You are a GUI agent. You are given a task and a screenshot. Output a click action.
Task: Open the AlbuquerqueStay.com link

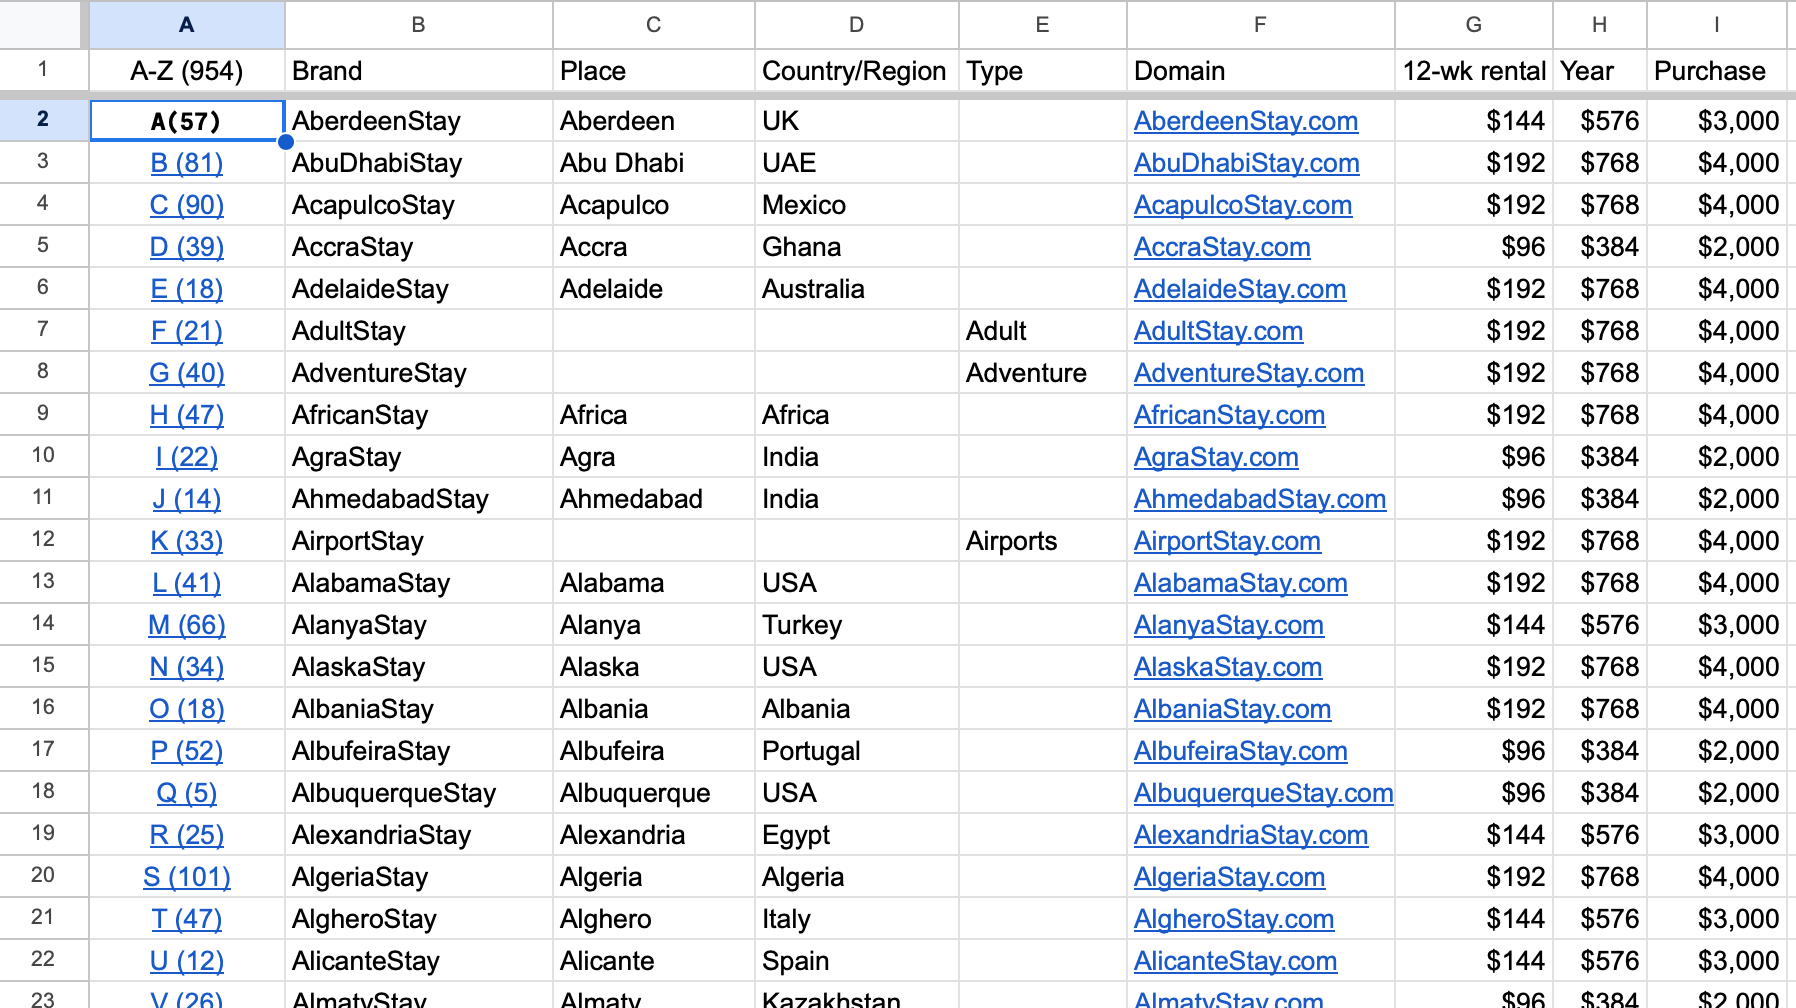pyautogui.click(x=1263, y=793)
